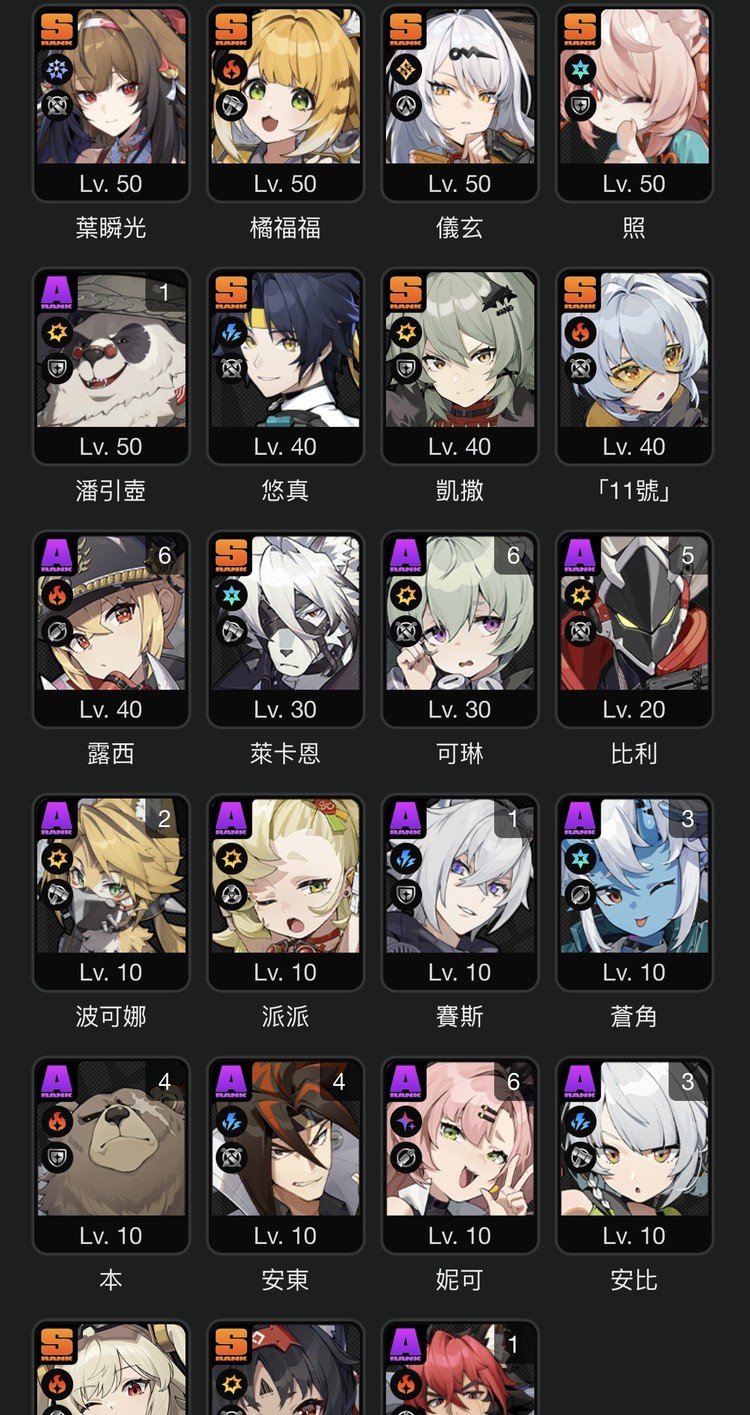Select the 波可娜 name label
The width and height of the screenshot is (750, 1415).
pyautogui.click(x=111, y=1017)
